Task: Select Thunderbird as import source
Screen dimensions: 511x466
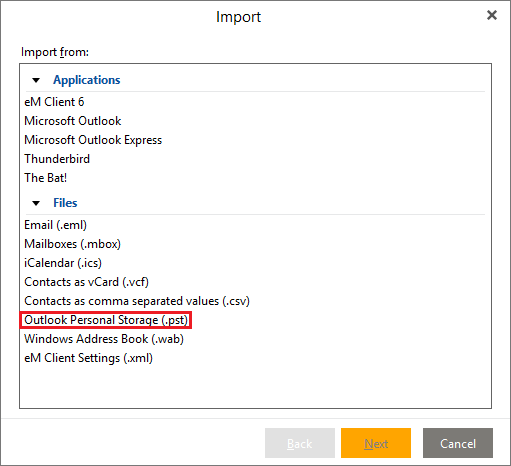Action: coord(57,159)
